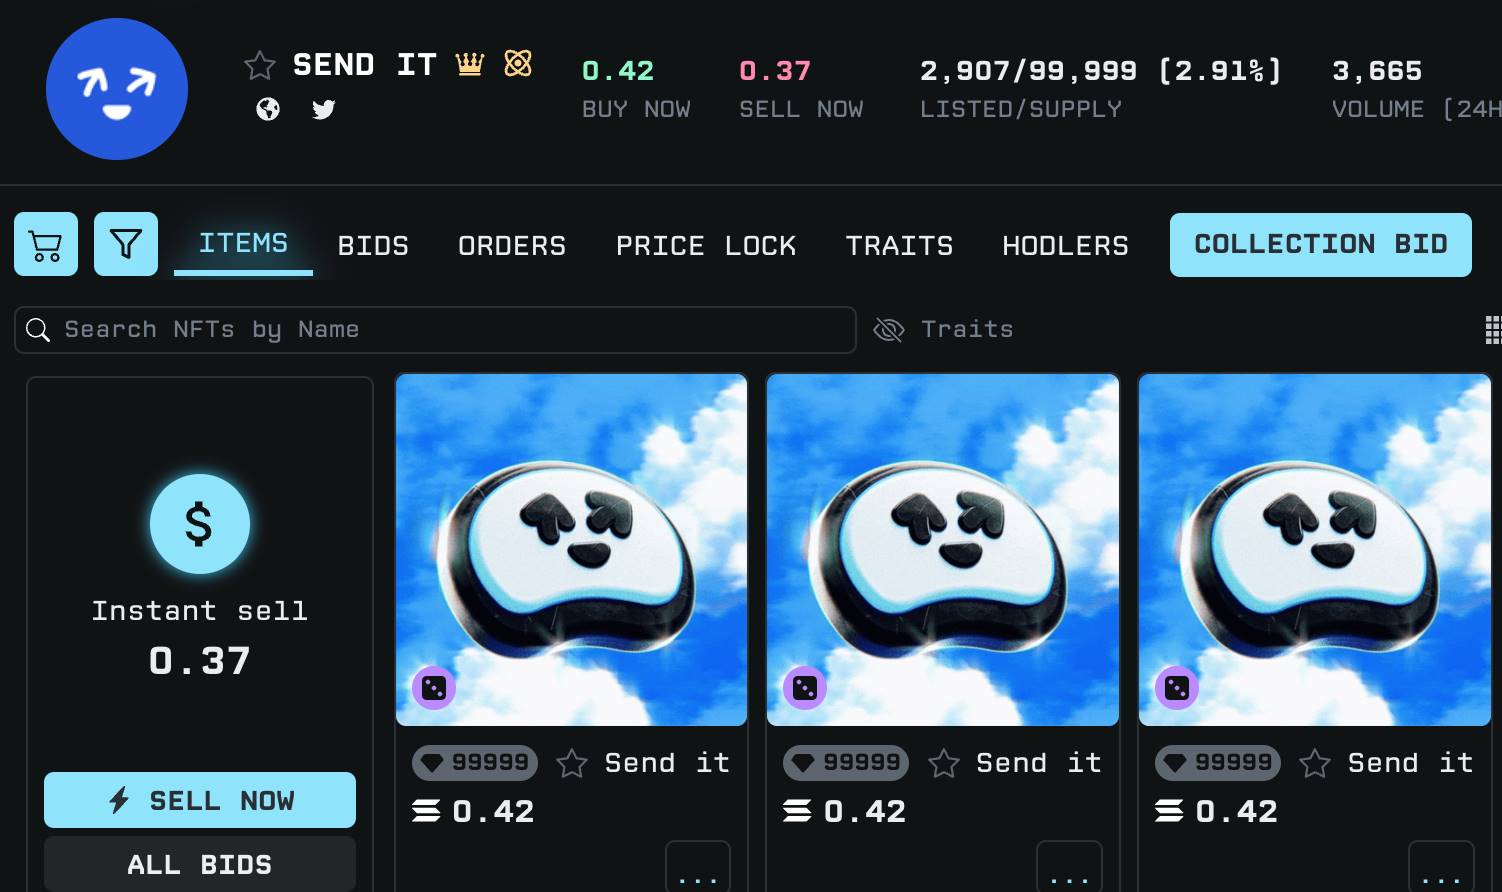Switch to grid view layout
Image resolution: width=1502 pixels, height=892 pixels.
click(1493, 329)
